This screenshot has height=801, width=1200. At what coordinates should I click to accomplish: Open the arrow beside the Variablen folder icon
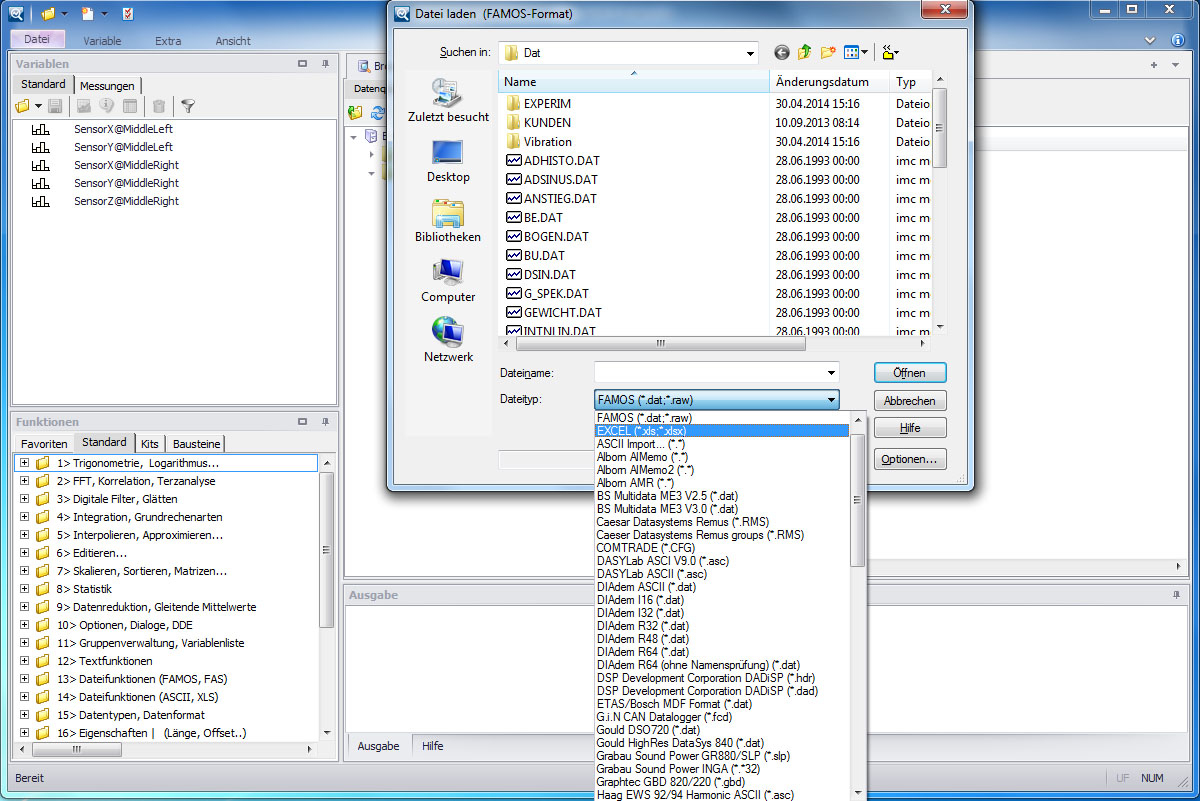pyautogui.click(x=38, y=106)
